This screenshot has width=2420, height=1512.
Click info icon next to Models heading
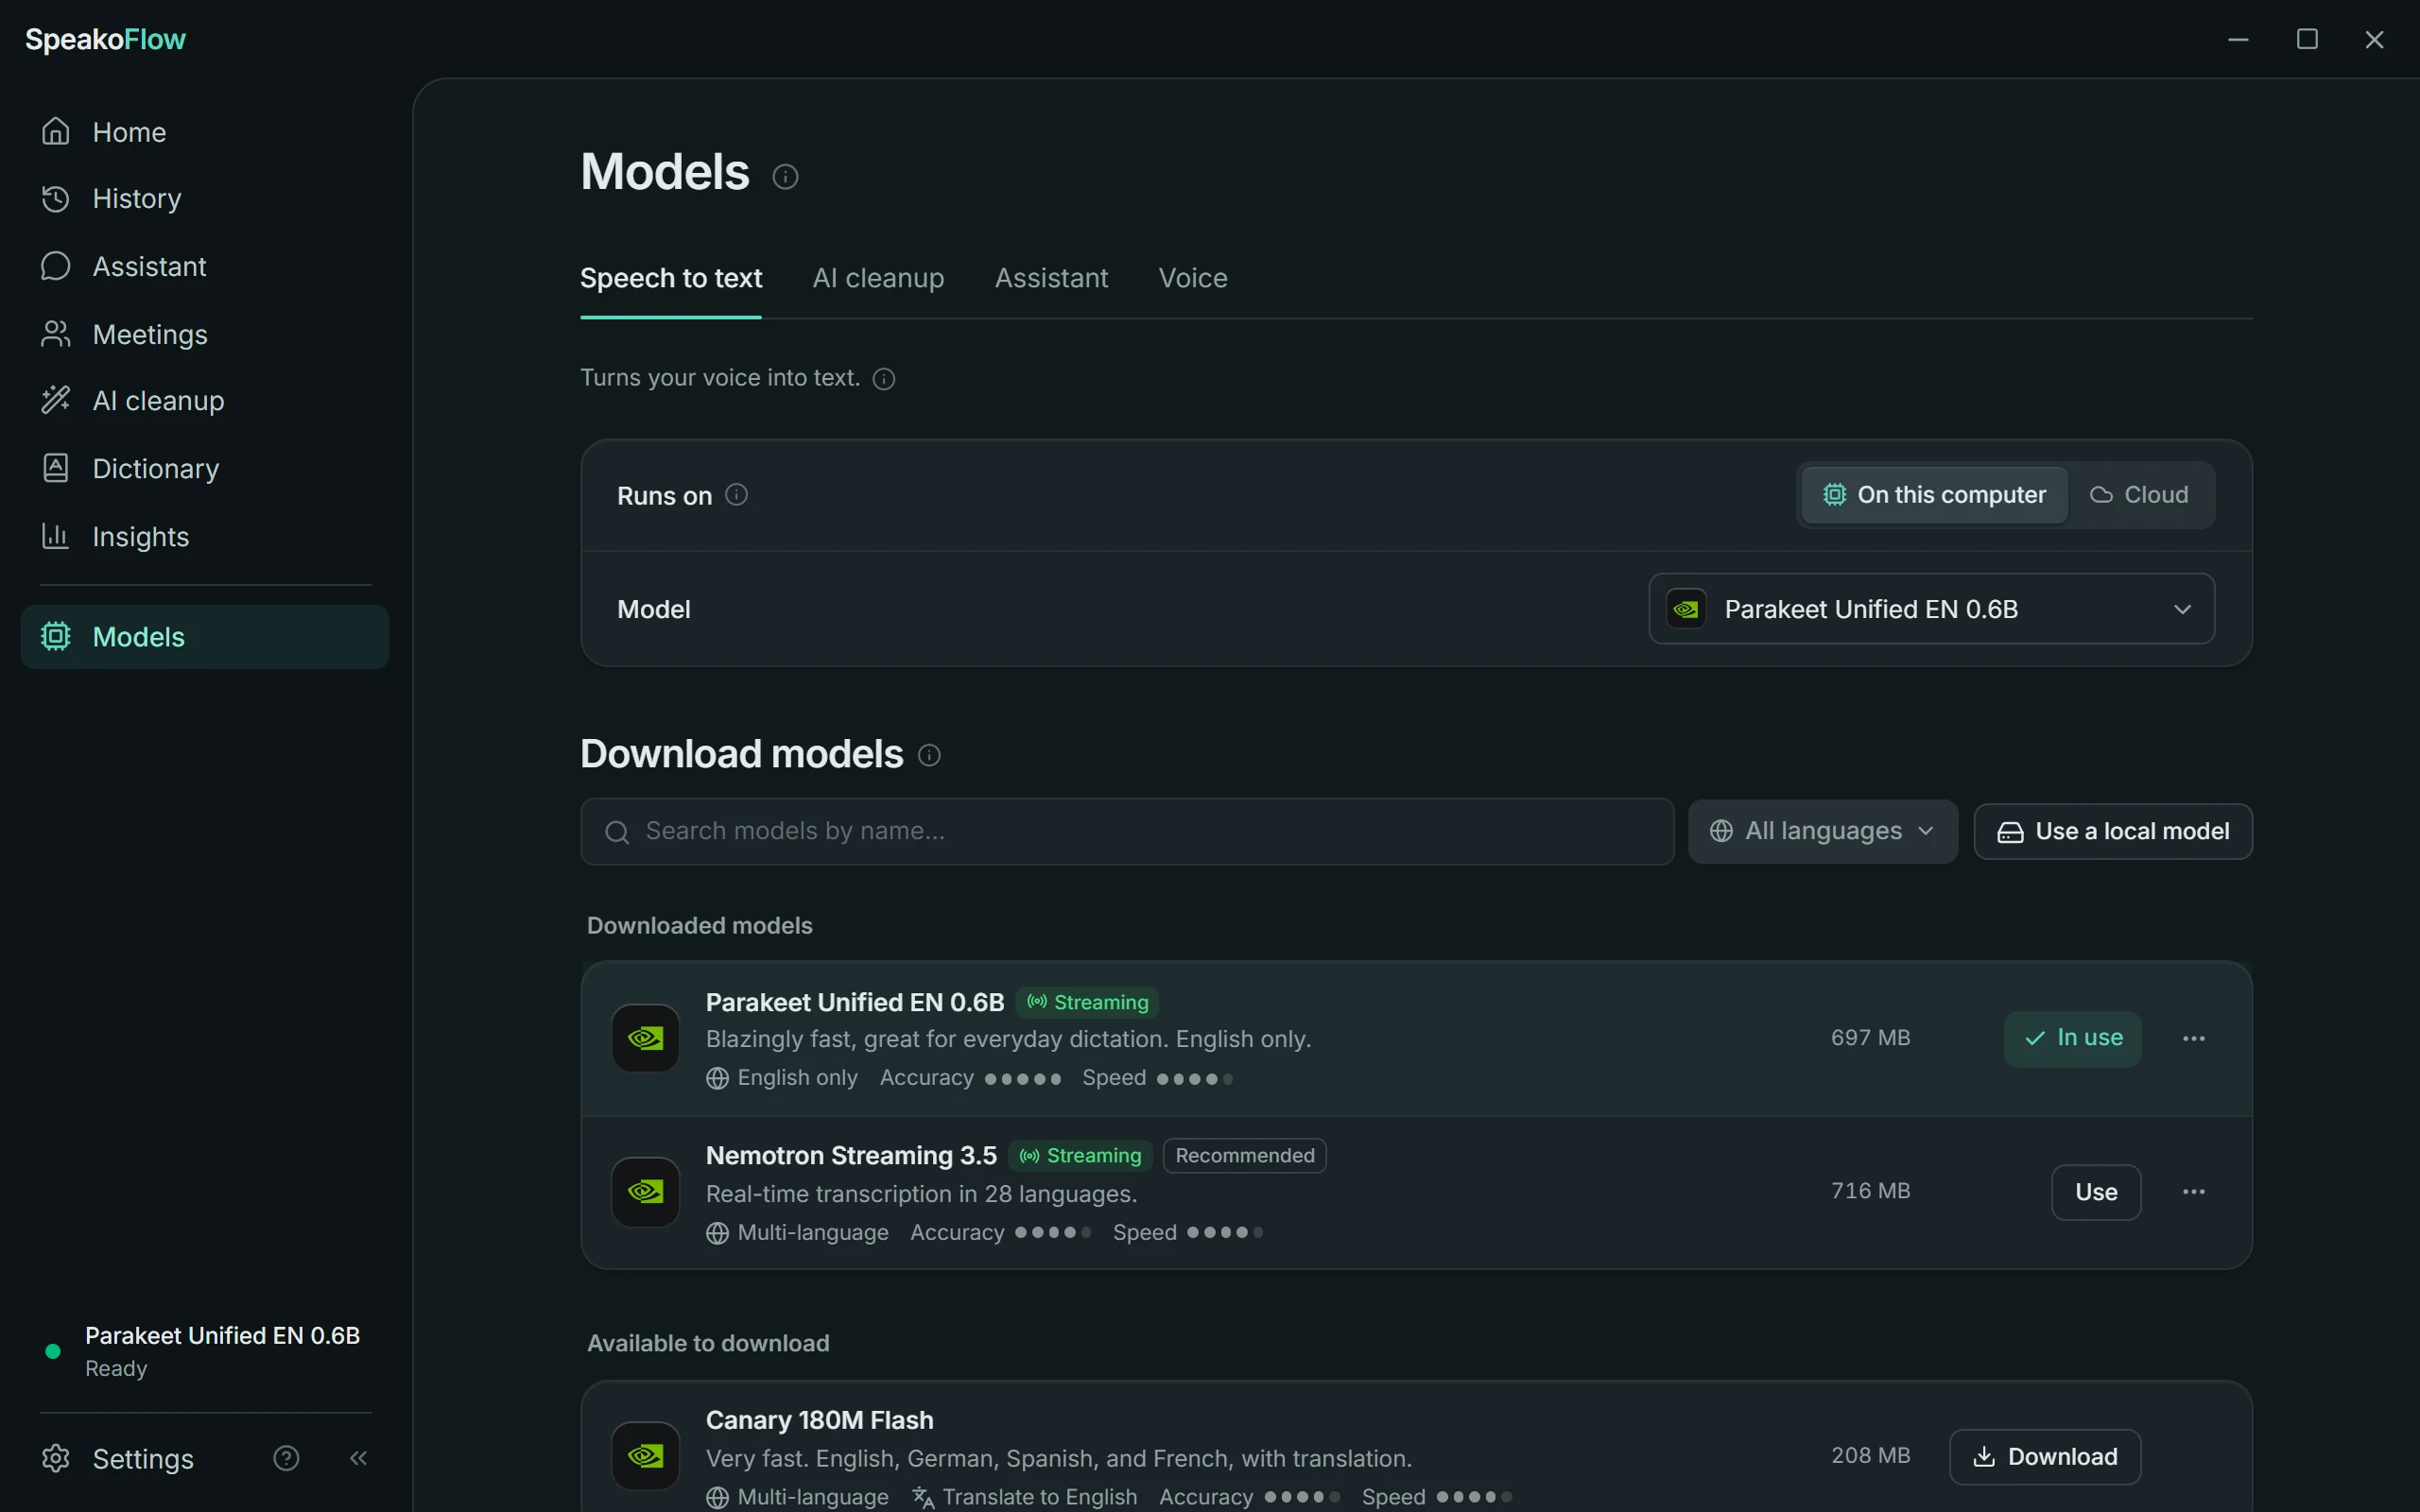coord(785,177)
